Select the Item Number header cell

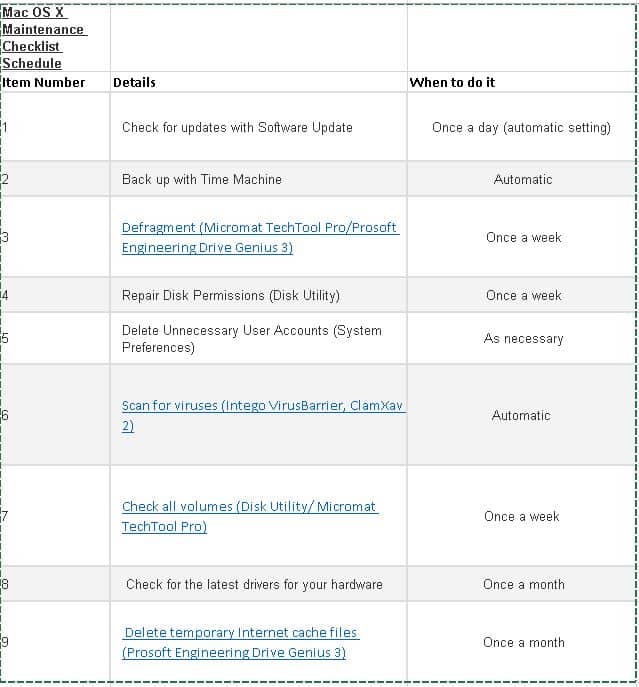[x=45, y=82]
